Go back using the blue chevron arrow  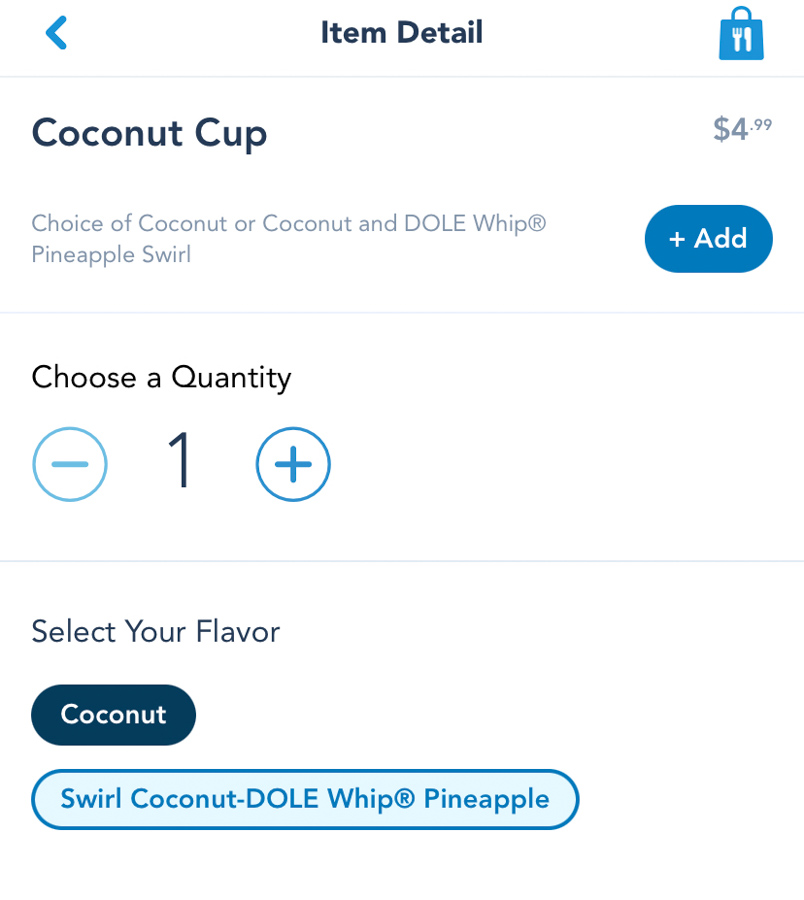[x=56, y=33]
